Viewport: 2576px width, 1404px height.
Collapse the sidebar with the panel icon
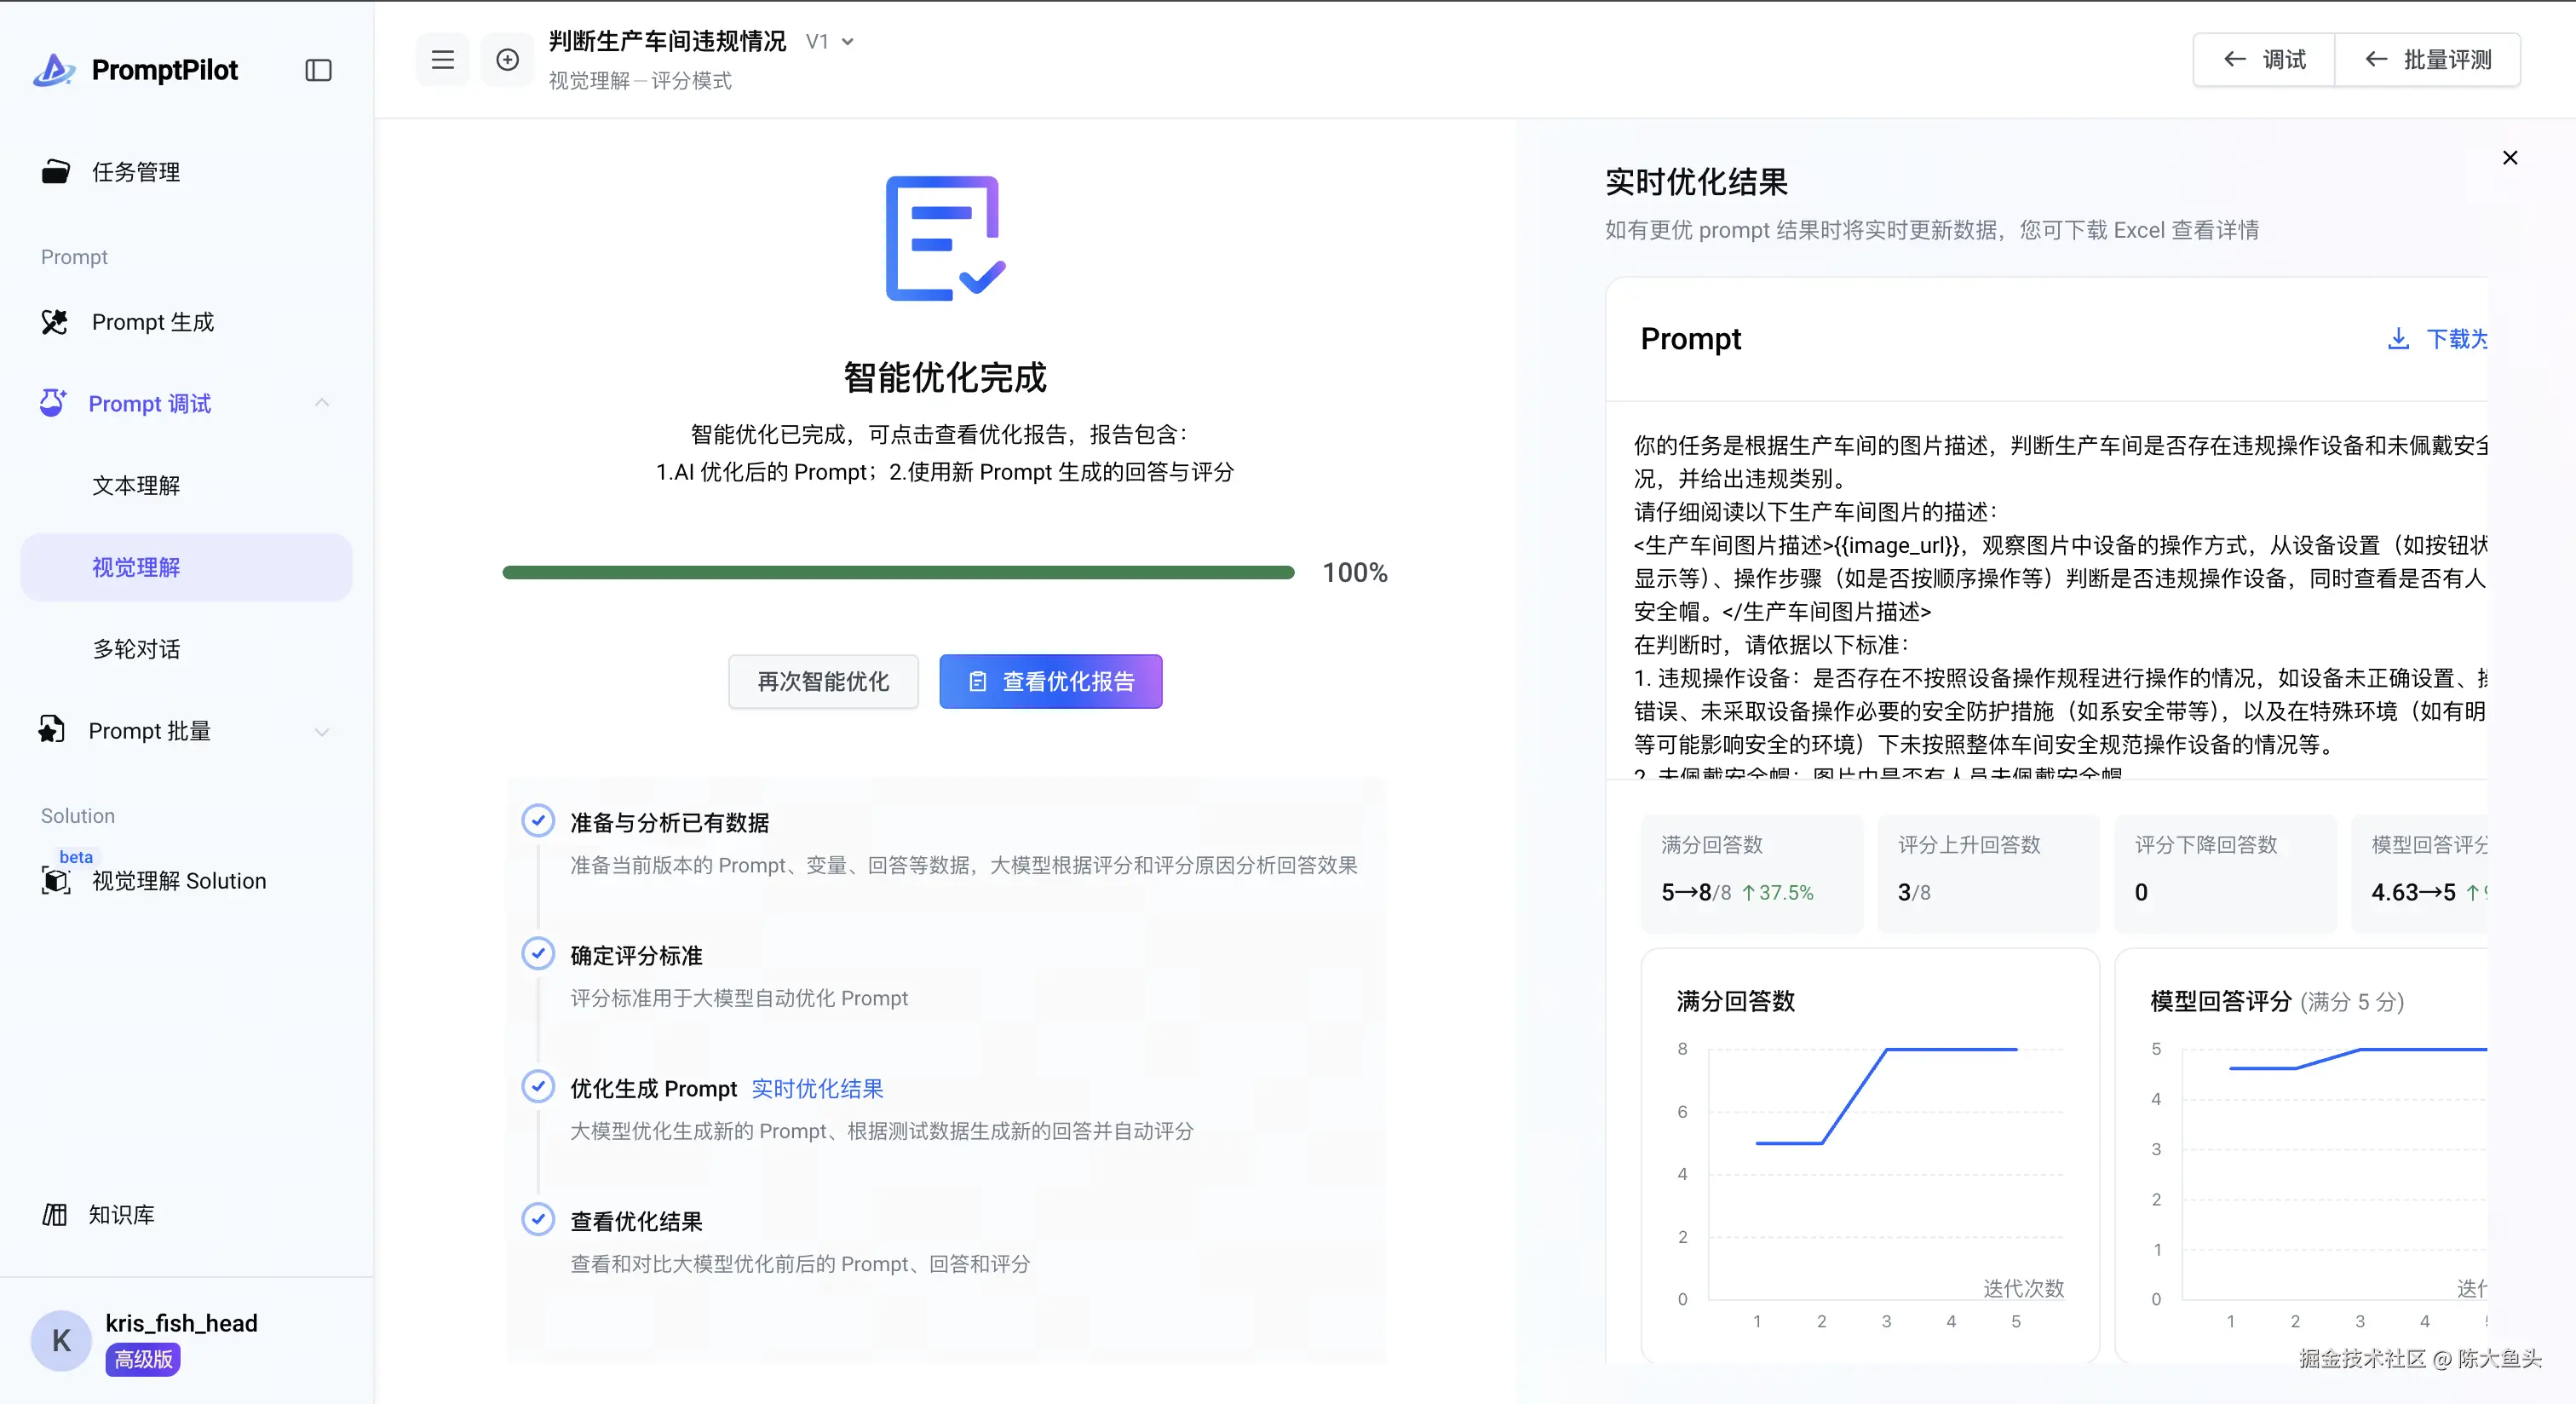pyautogui.click(x=318, y=70)
